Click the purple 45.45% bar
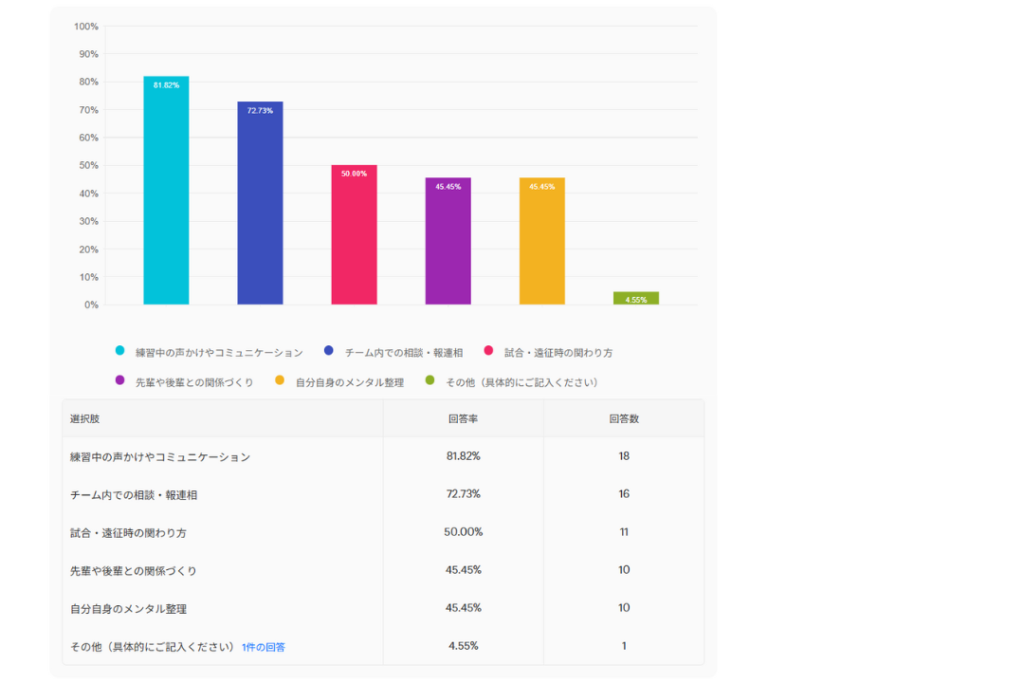 click(448, 241)
